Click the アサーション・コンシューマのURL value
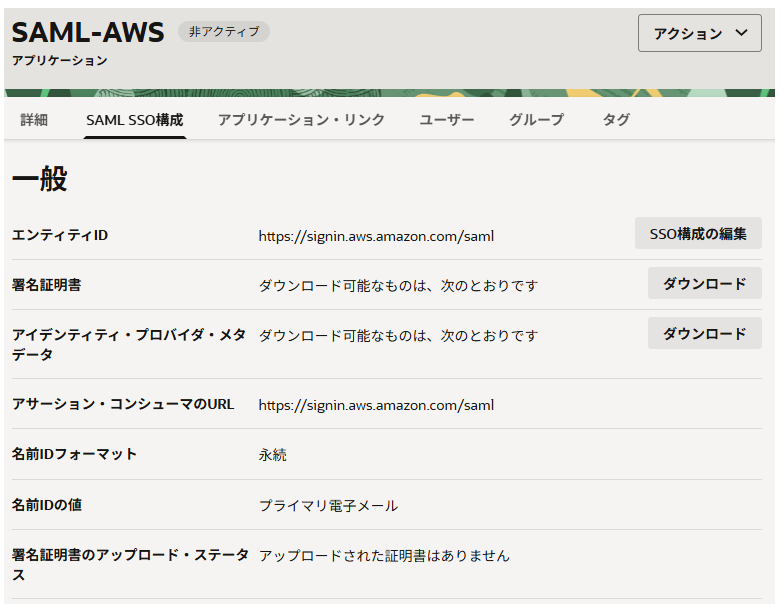 376,405
